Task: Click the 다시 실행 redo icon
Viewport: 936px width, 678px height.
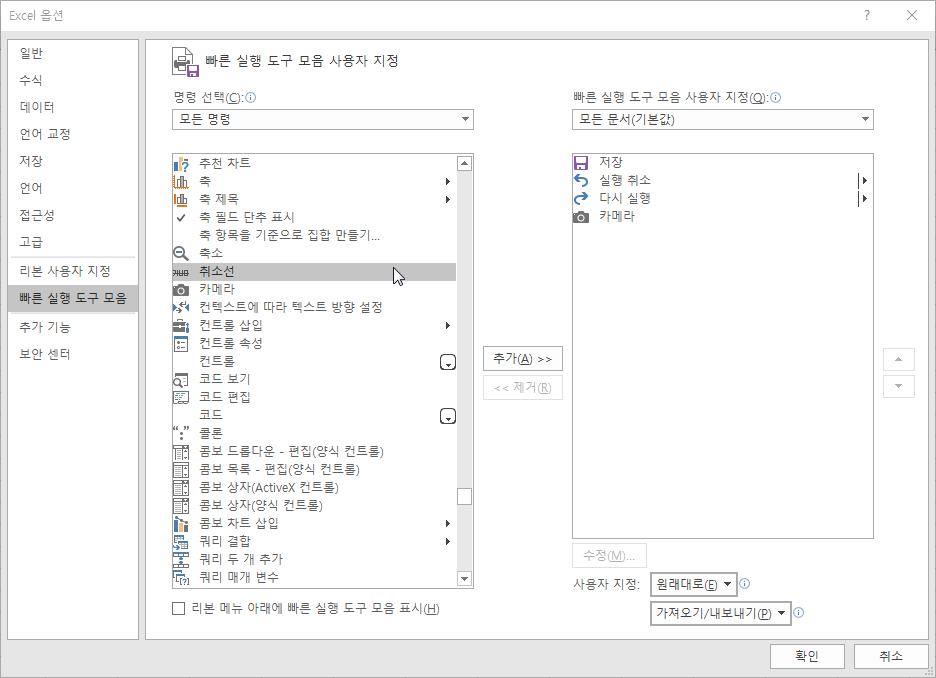Action: pos(581,199)
